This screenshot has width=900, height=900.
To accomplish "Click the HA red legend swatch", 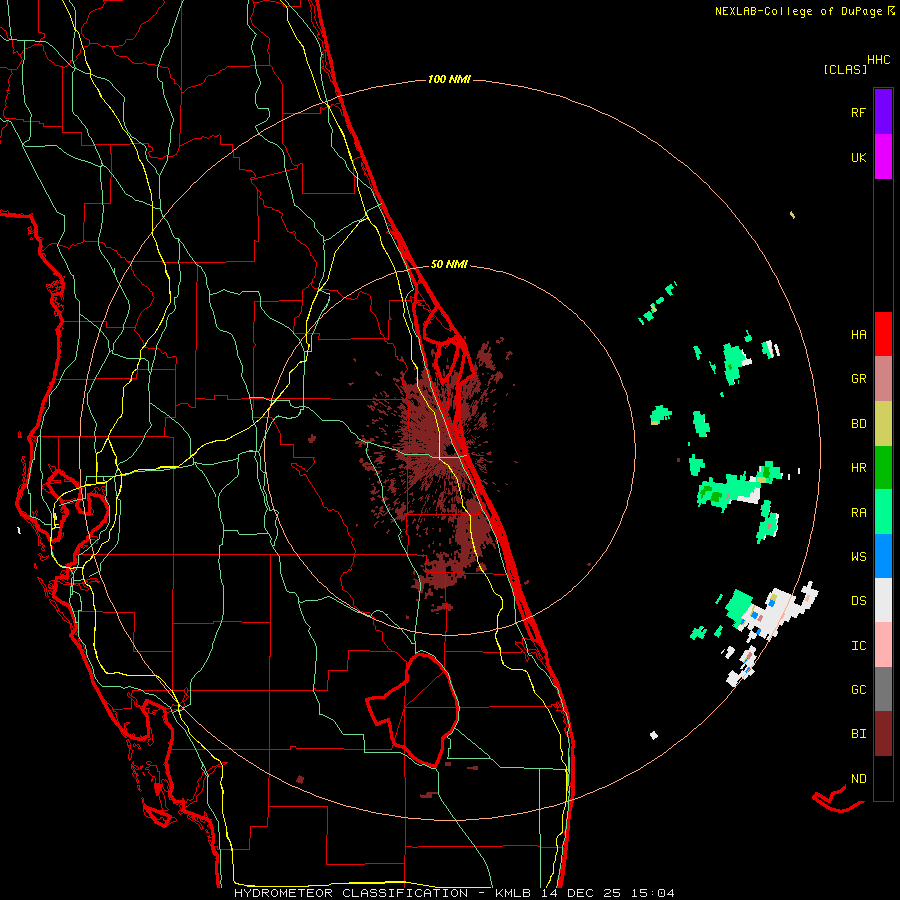I will click(x=883, y=334).
